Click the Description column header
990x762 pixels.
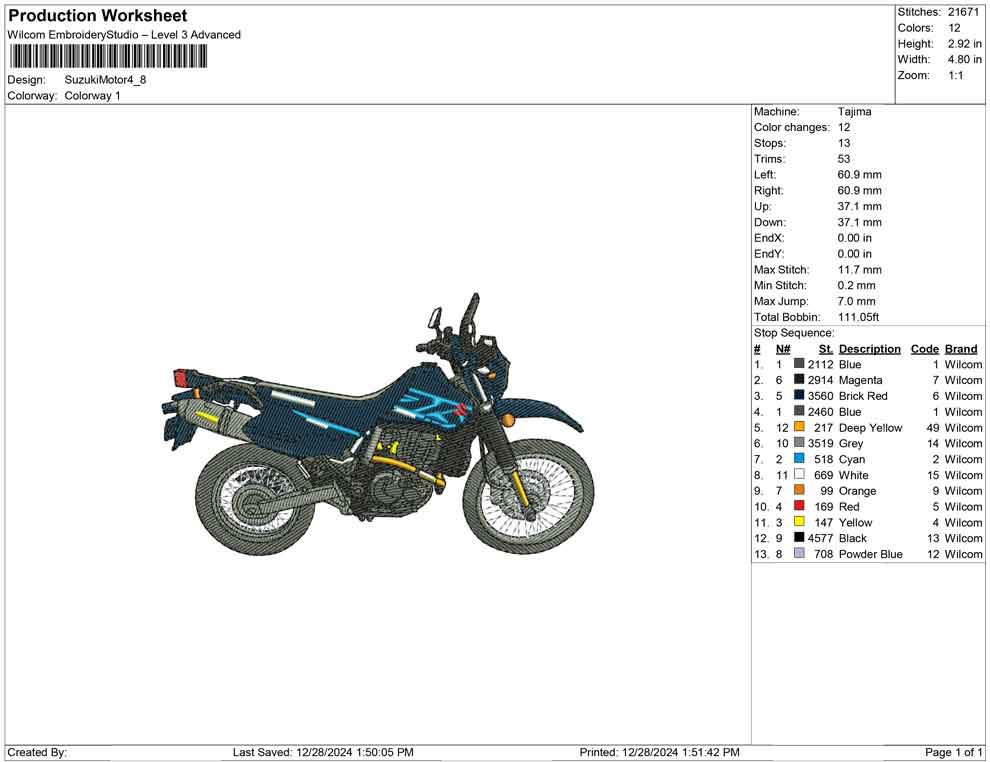(870, 348)
